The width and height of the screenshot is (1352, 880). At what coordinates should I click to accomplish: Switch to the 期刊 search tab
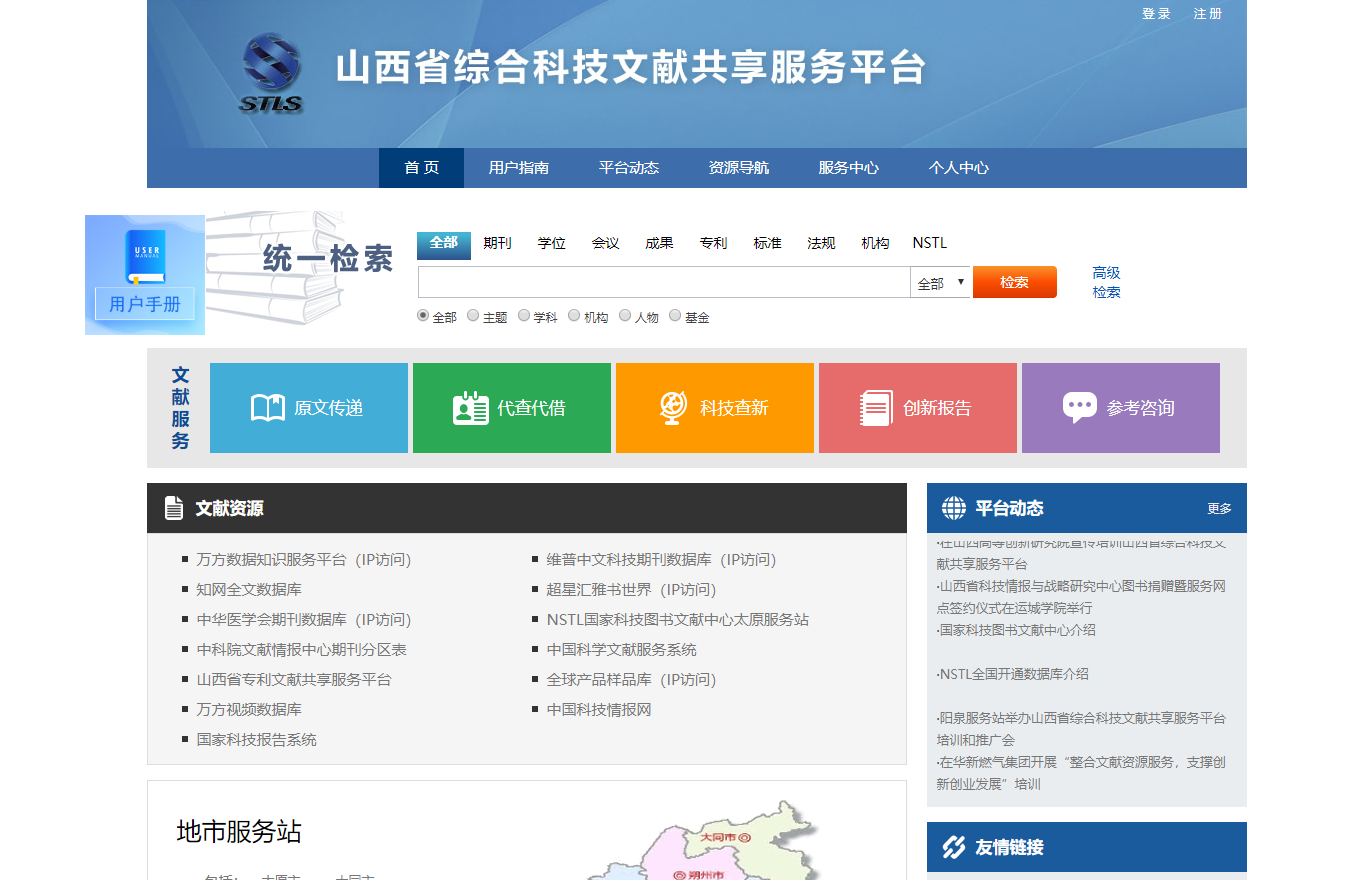pyautogui.click(x=498, y=243)
